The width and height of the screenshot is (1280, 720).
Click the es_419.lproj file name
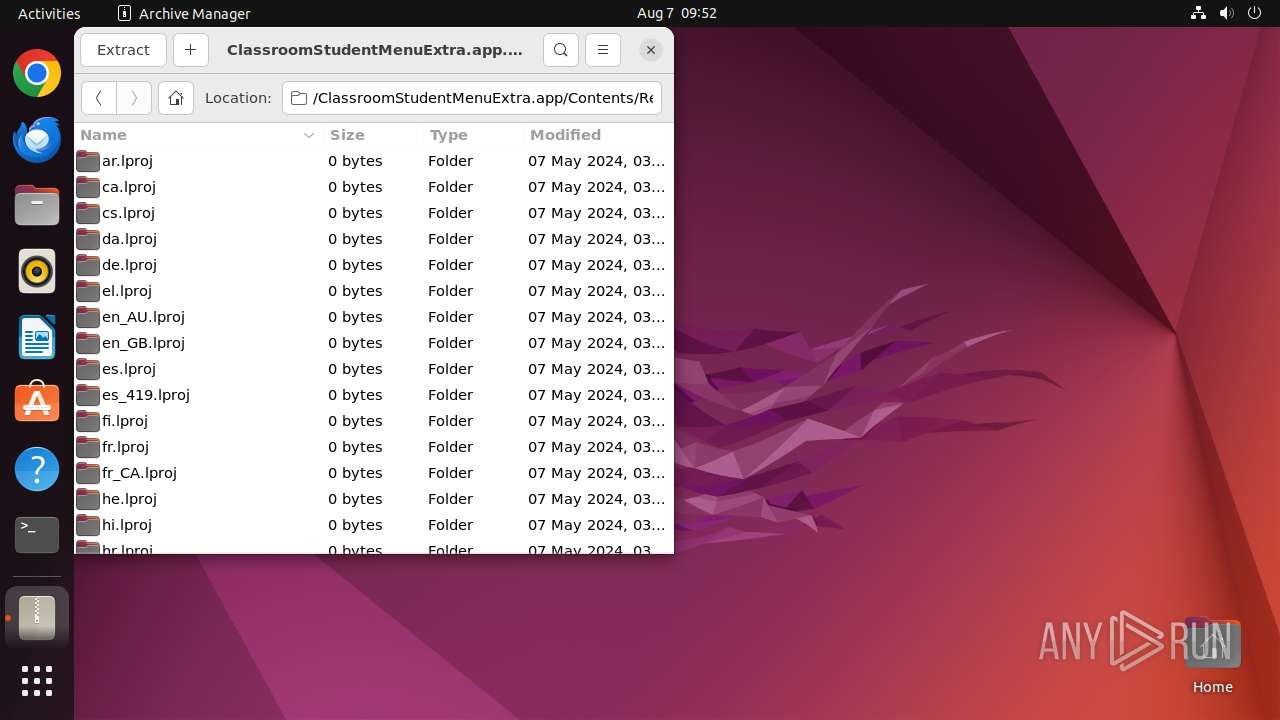tap(146, 395)
